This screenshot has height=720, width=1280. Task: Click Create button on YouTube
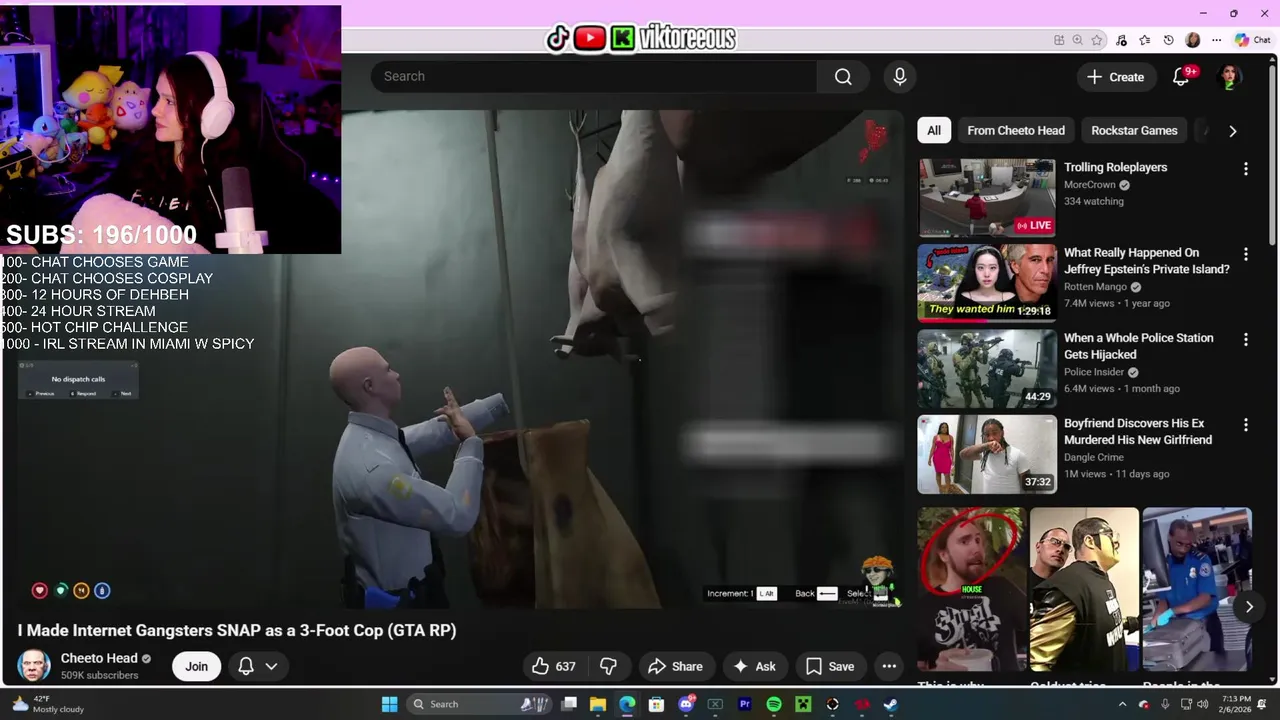tap(1115, 77)
